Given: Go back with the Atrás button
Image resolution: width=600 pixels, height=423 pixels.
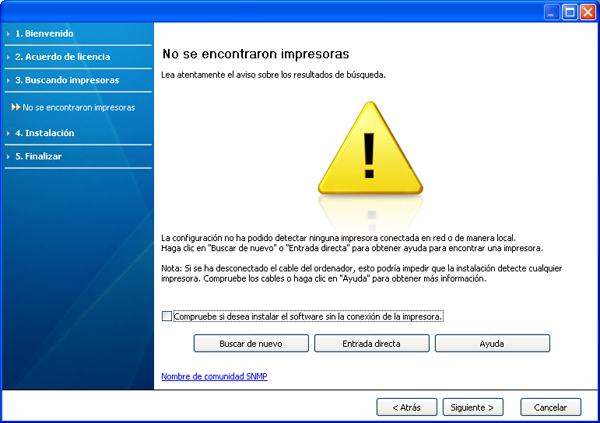Looking at the screenshot, I should tap(406, 407).
